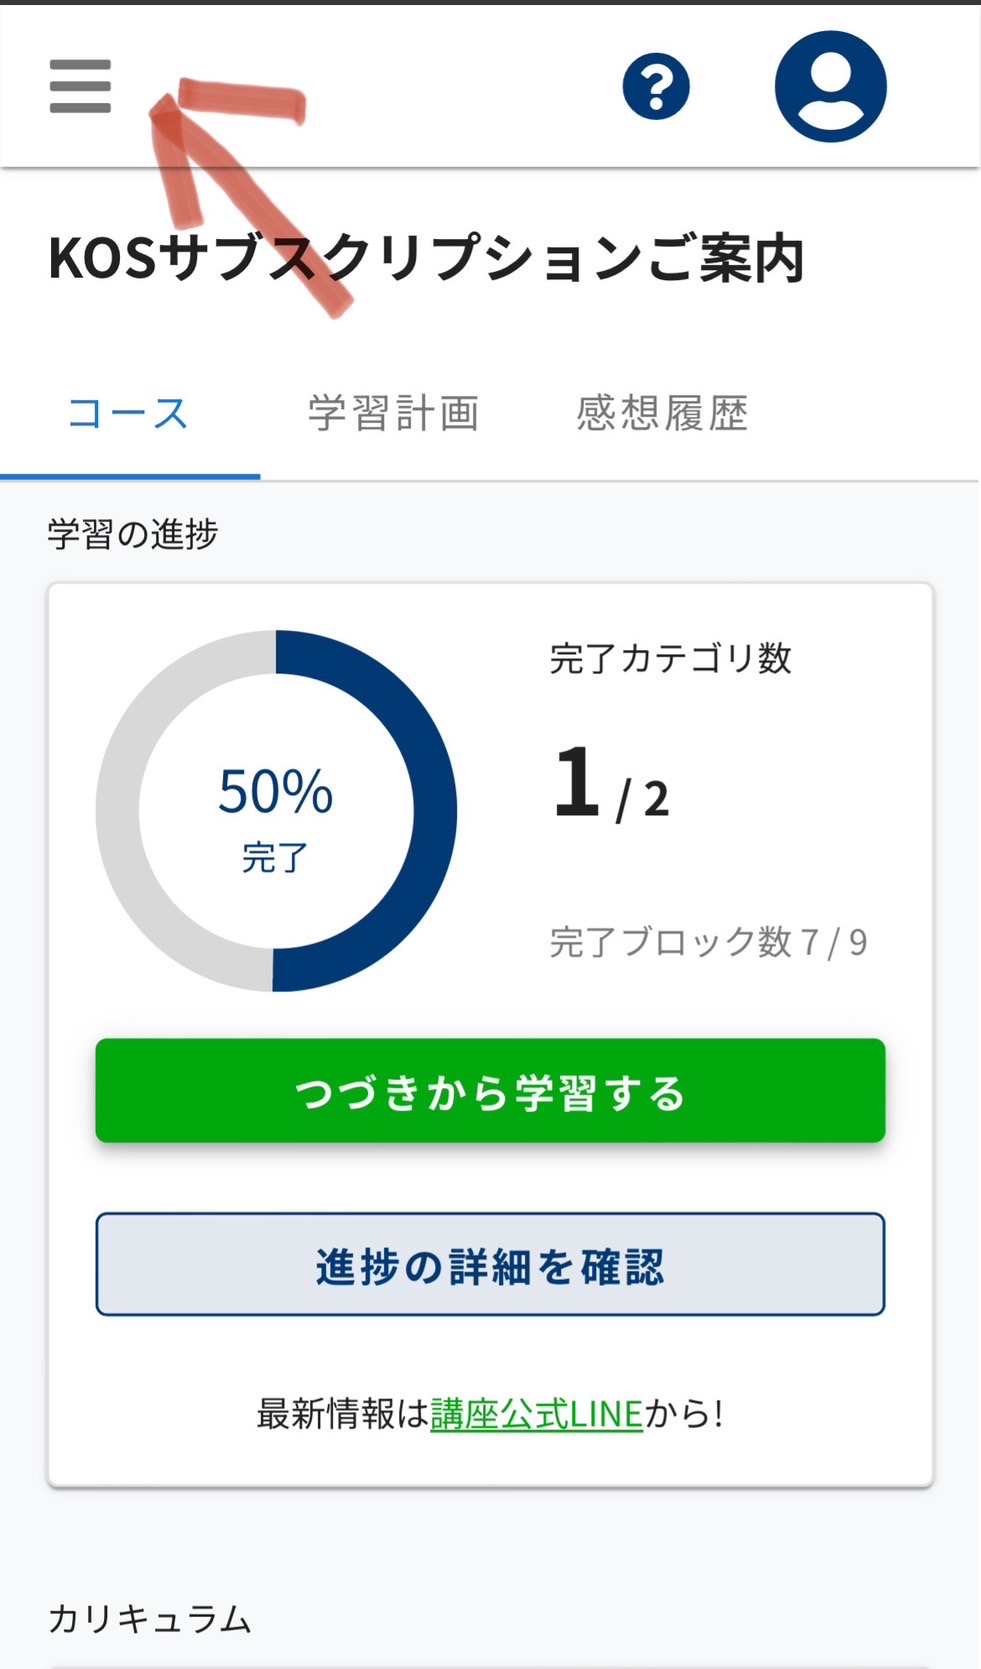Image resolution: width=981 pixels, height=1669 pixels.
Task: Open help via question mark icon
Action: point(656,87)
